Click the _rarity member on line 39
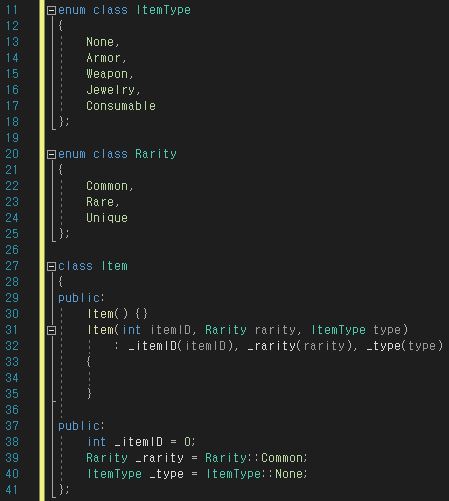 (160, 458)
